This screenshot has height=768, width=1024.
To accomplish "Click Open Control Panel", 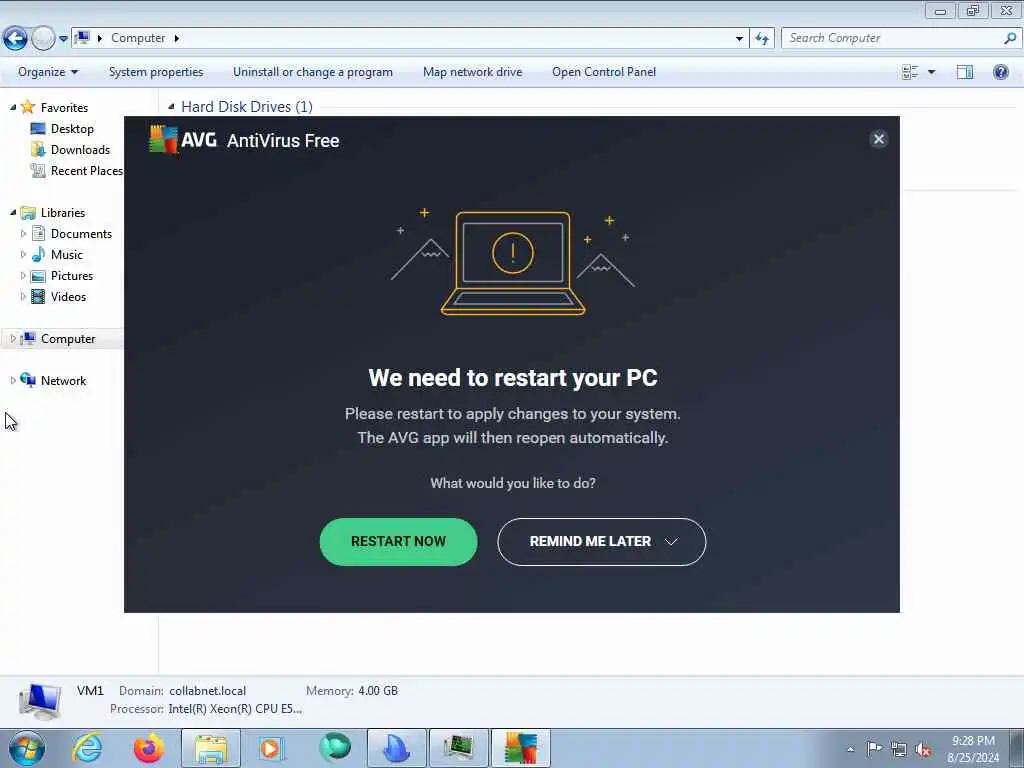I will 603,72.
